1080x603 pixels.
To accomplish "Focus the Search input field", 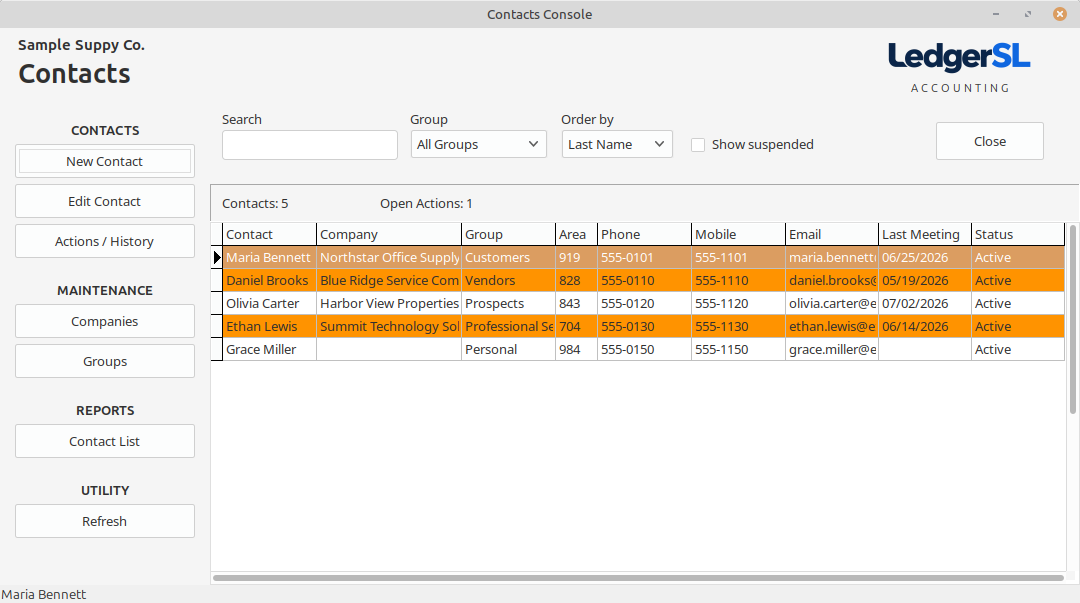I will point(310,145).
